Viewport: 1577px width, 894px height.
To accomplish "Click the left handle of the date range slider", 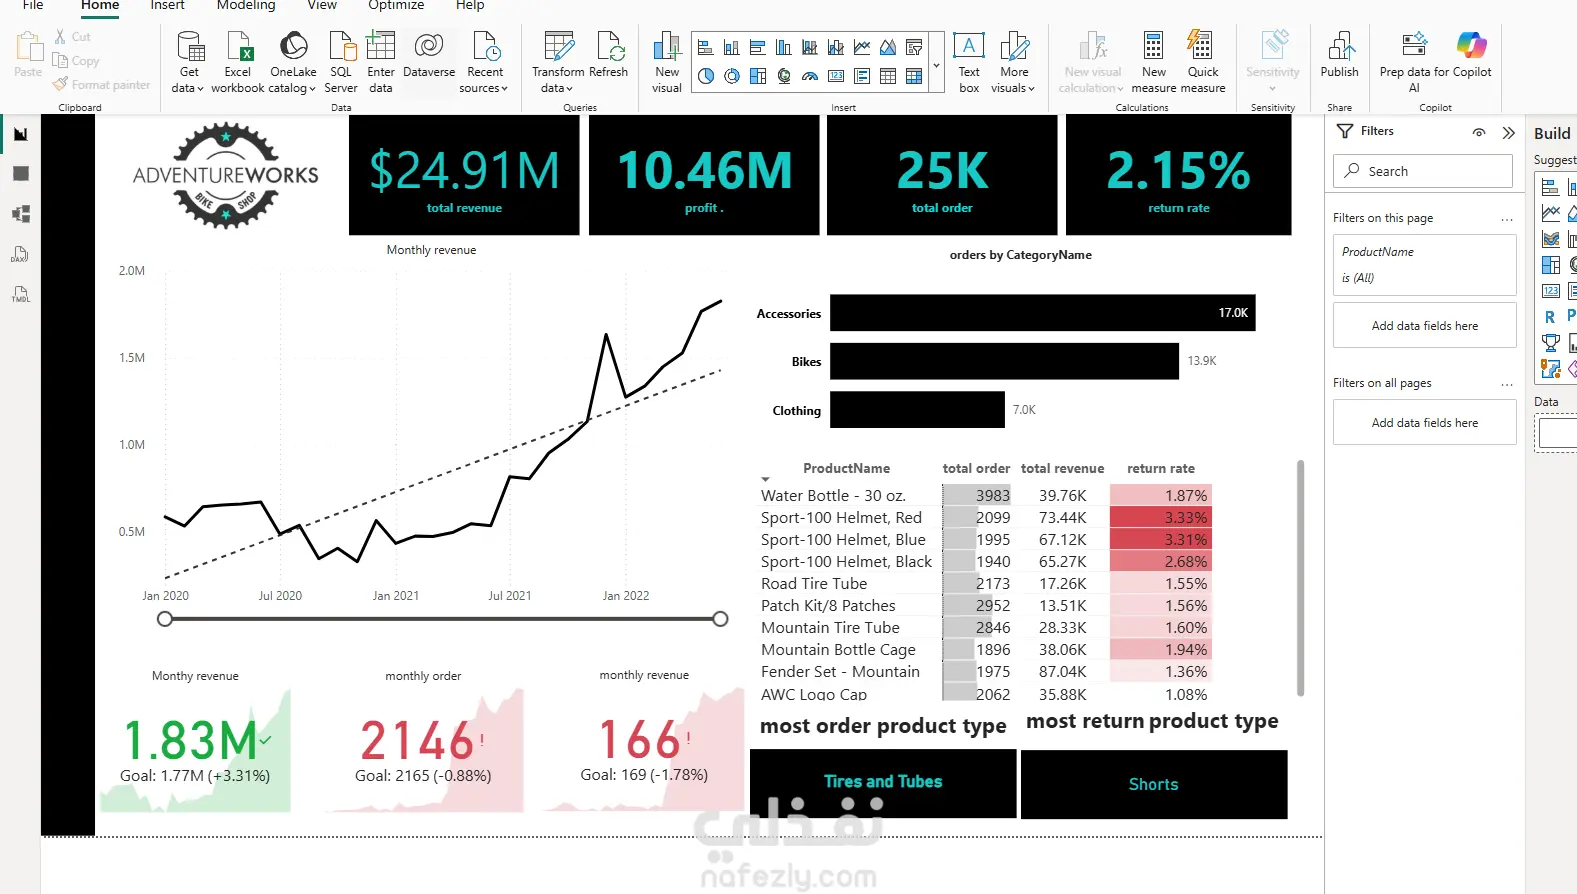I will (x=165, y=619).
